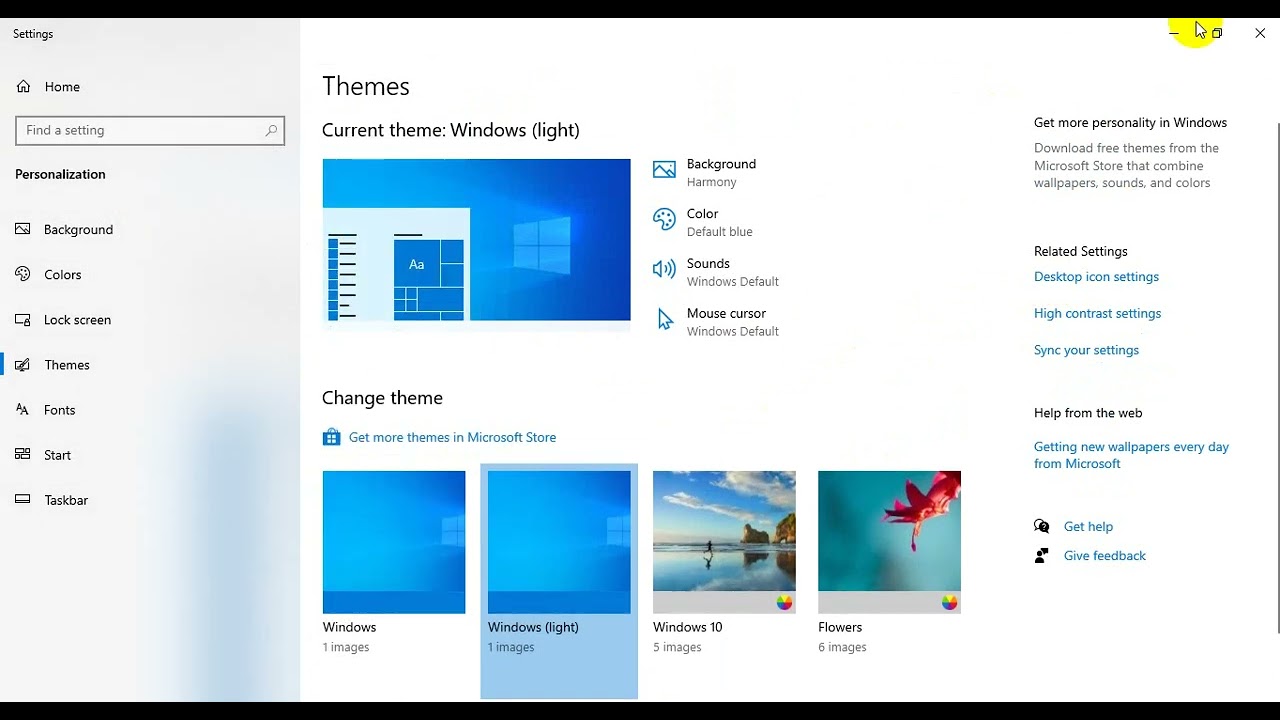Click the Fonts letter icon in sidebar
The image size is (1280, 720).
click(23, 410)
